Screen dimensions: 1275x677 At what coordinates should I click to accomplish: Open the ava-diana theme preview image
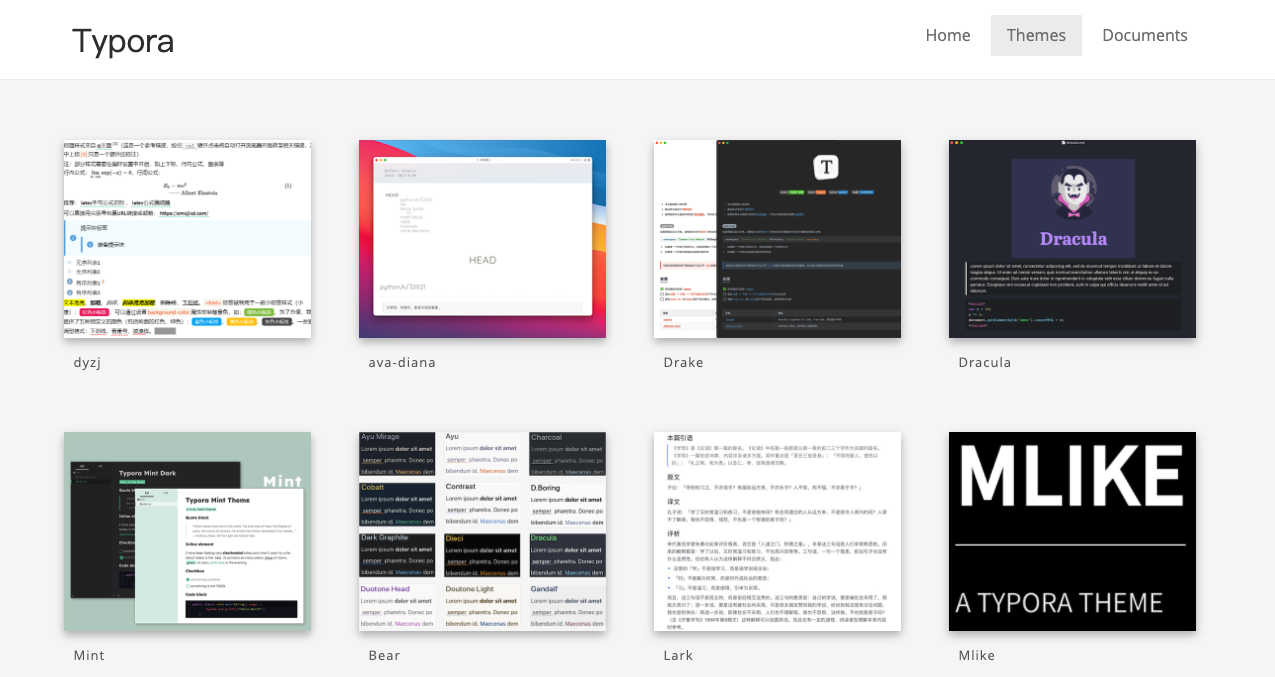[482, 239]
